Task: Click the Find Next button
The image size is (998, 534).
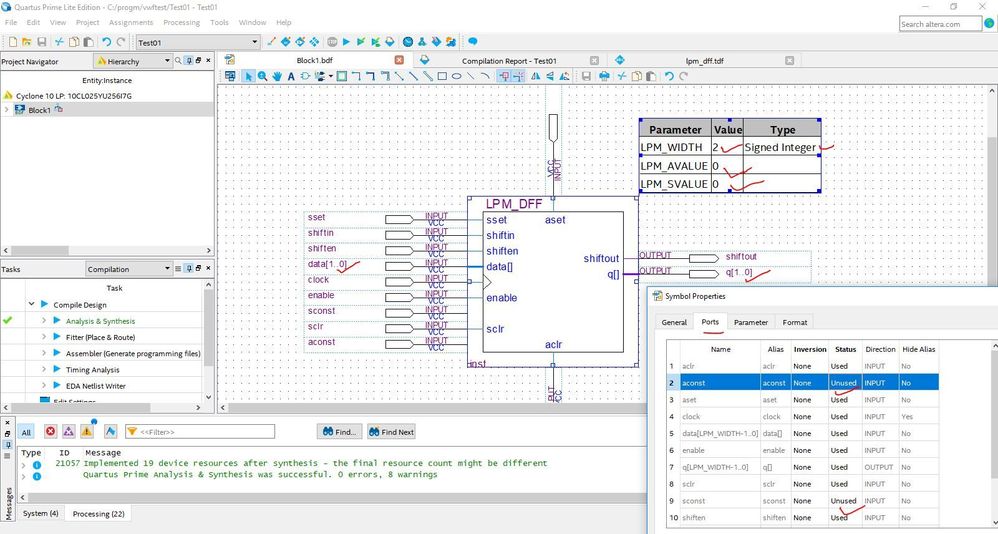Action: point(391,431)
